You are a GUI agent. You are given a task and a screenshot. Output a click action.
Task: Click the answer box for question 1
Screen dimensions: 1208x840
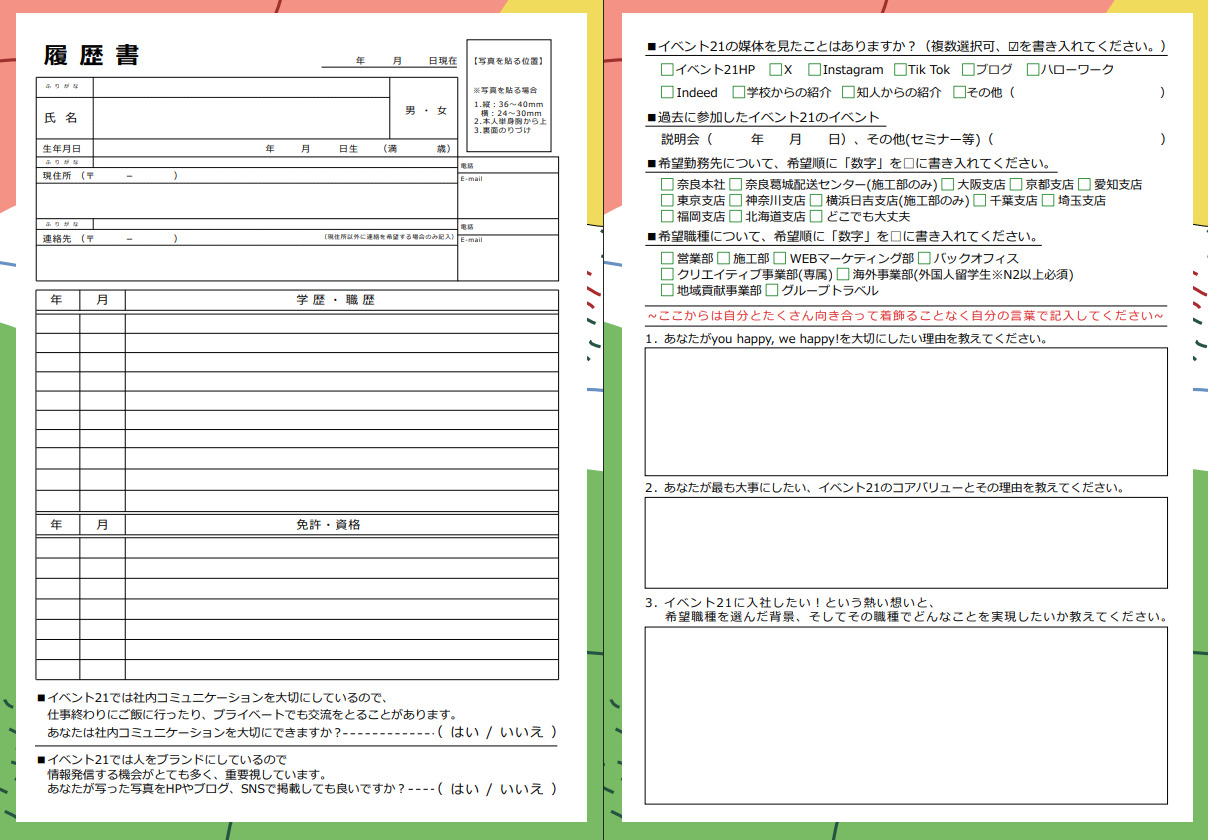click(905, 411)
